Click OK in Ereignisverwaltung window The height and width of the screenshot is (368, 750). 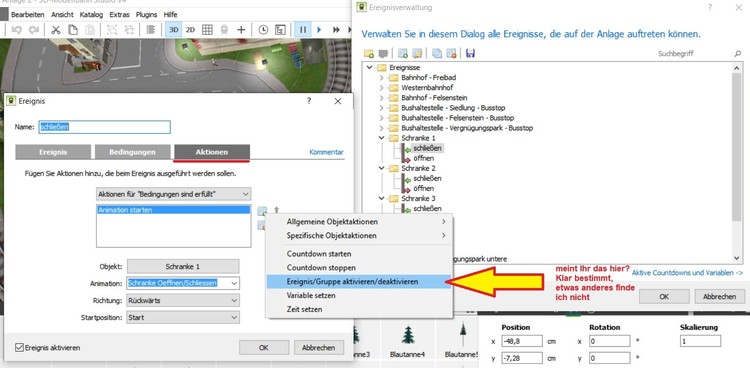coord(664,296)
